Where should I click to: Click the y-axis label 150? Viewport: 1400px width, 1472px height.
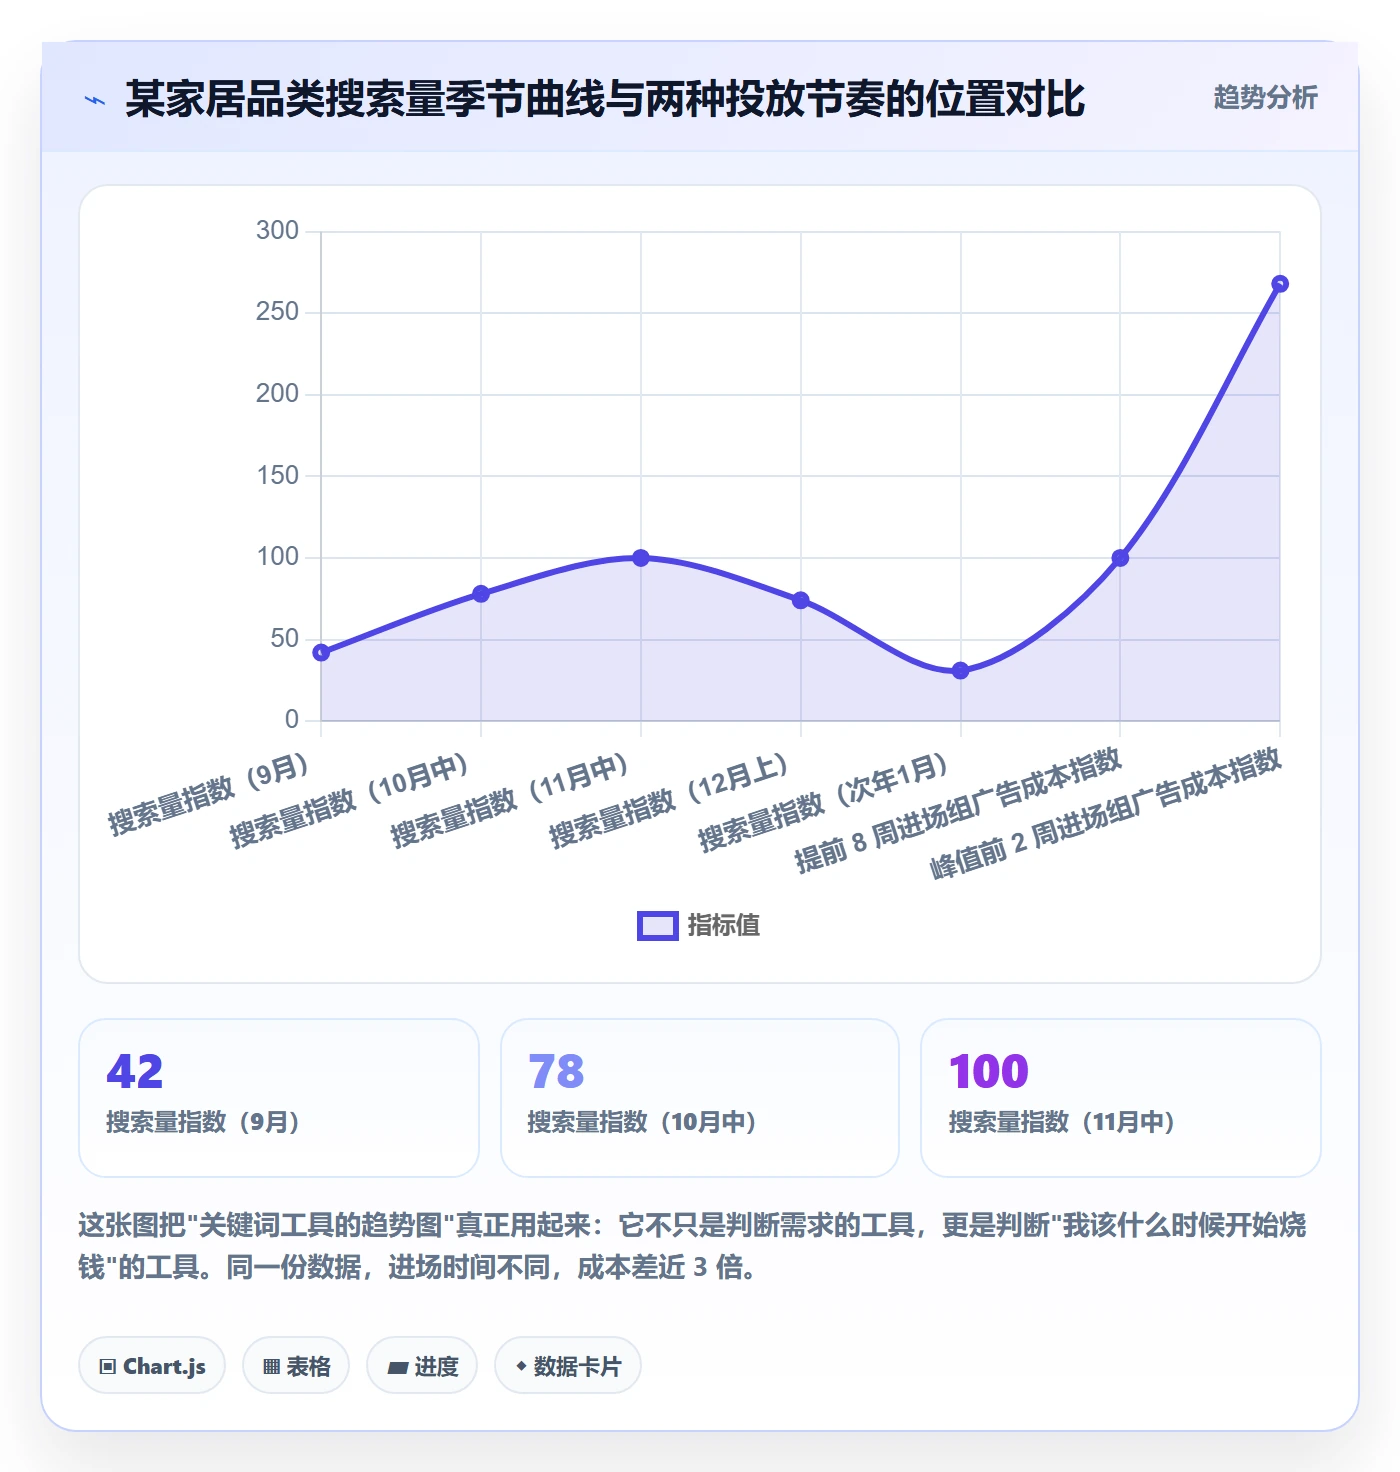pos(277,476)
